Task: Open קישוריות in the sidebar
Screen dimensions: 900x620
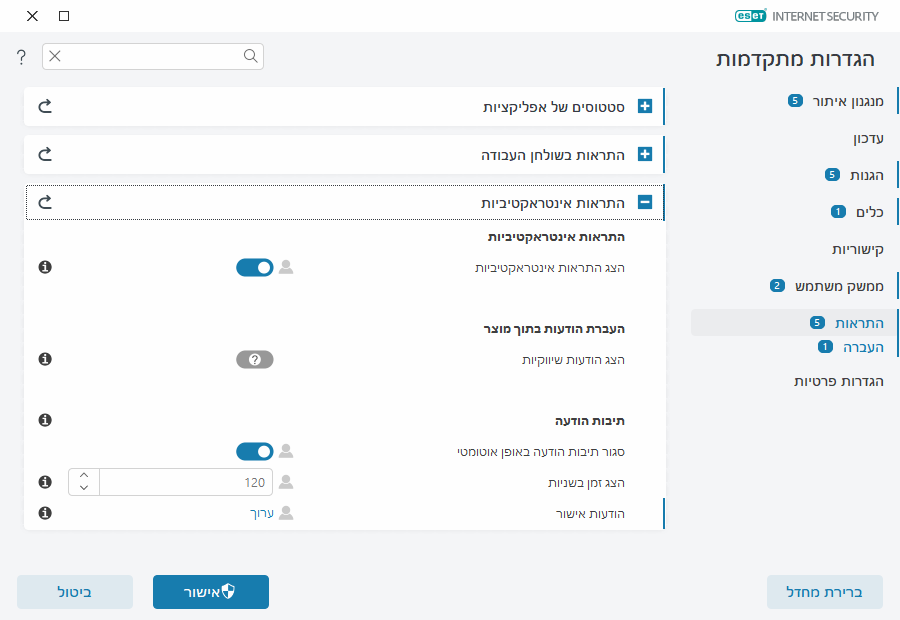Action: click(858, 249)
